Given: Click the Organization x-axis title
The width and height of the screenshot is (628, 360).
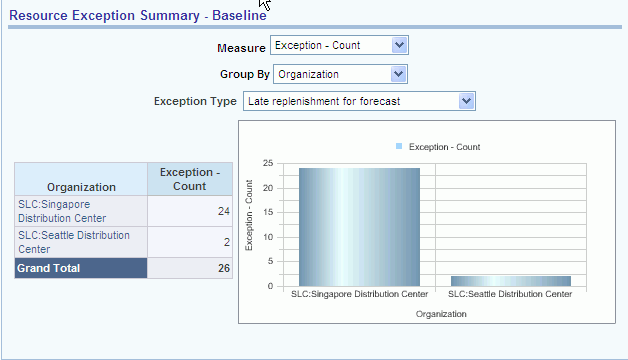Looking at the screenshot, I should click(x=441, y=314).
